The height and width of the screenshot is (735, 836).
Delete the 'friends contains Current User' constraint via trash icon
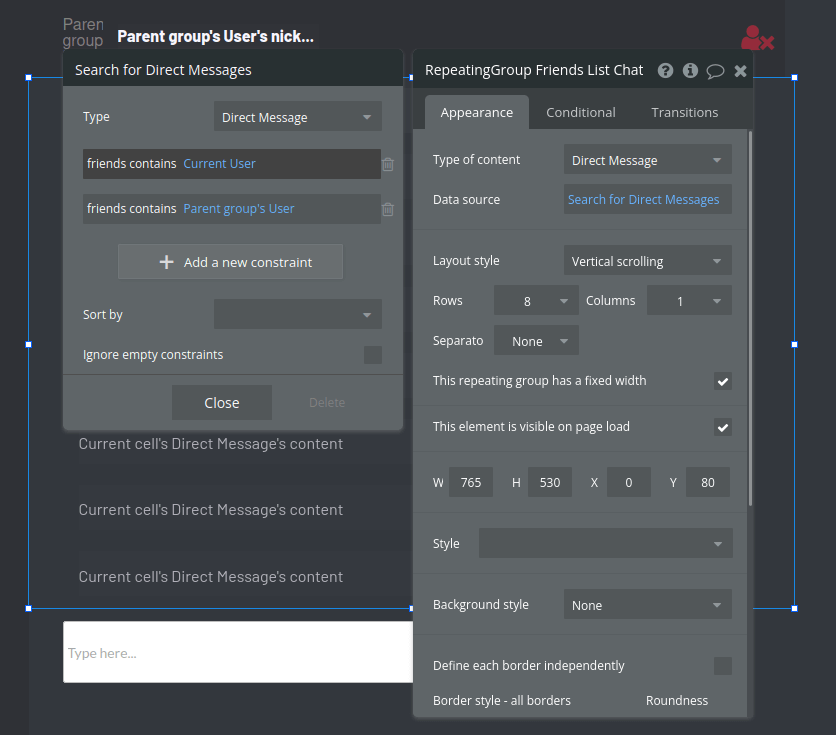pyautogui.click(x=388, y=164)
